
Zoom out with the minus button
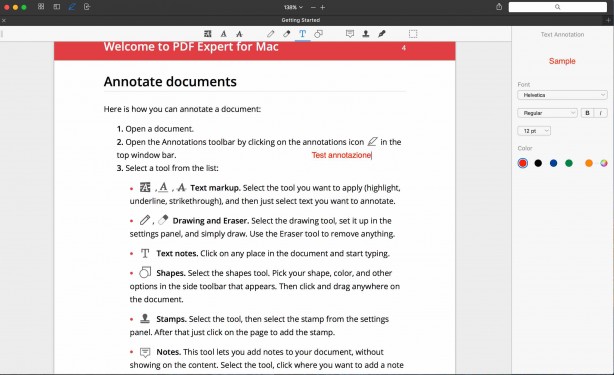coord(313,7)
